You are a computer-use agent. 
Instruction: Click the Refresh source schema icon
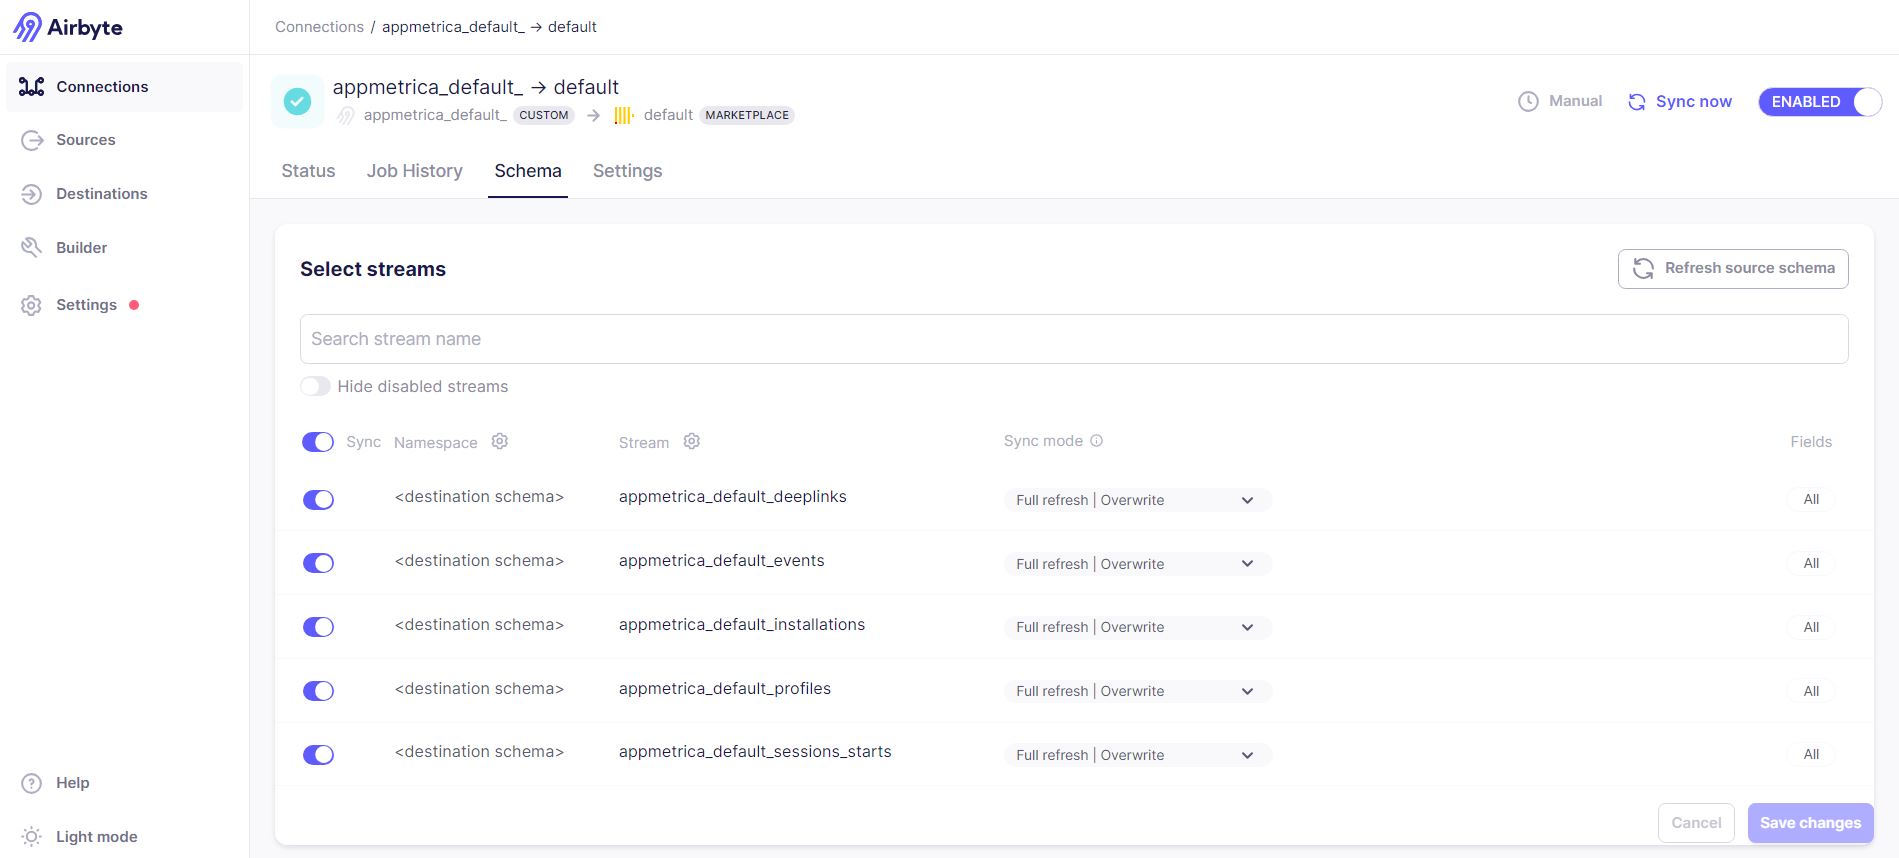pyautogui.click(x=1643, y=268)
